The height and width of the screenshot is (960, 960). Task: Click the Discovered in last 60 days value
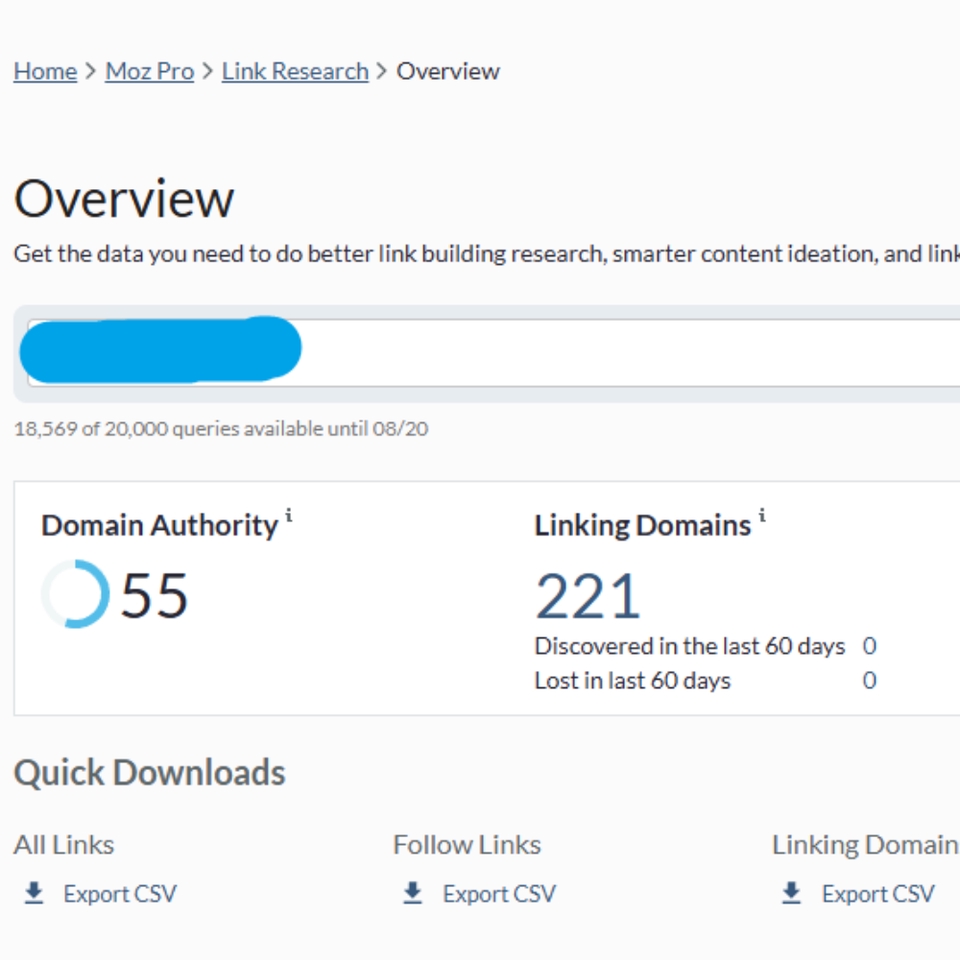click(x=869, y=646)
